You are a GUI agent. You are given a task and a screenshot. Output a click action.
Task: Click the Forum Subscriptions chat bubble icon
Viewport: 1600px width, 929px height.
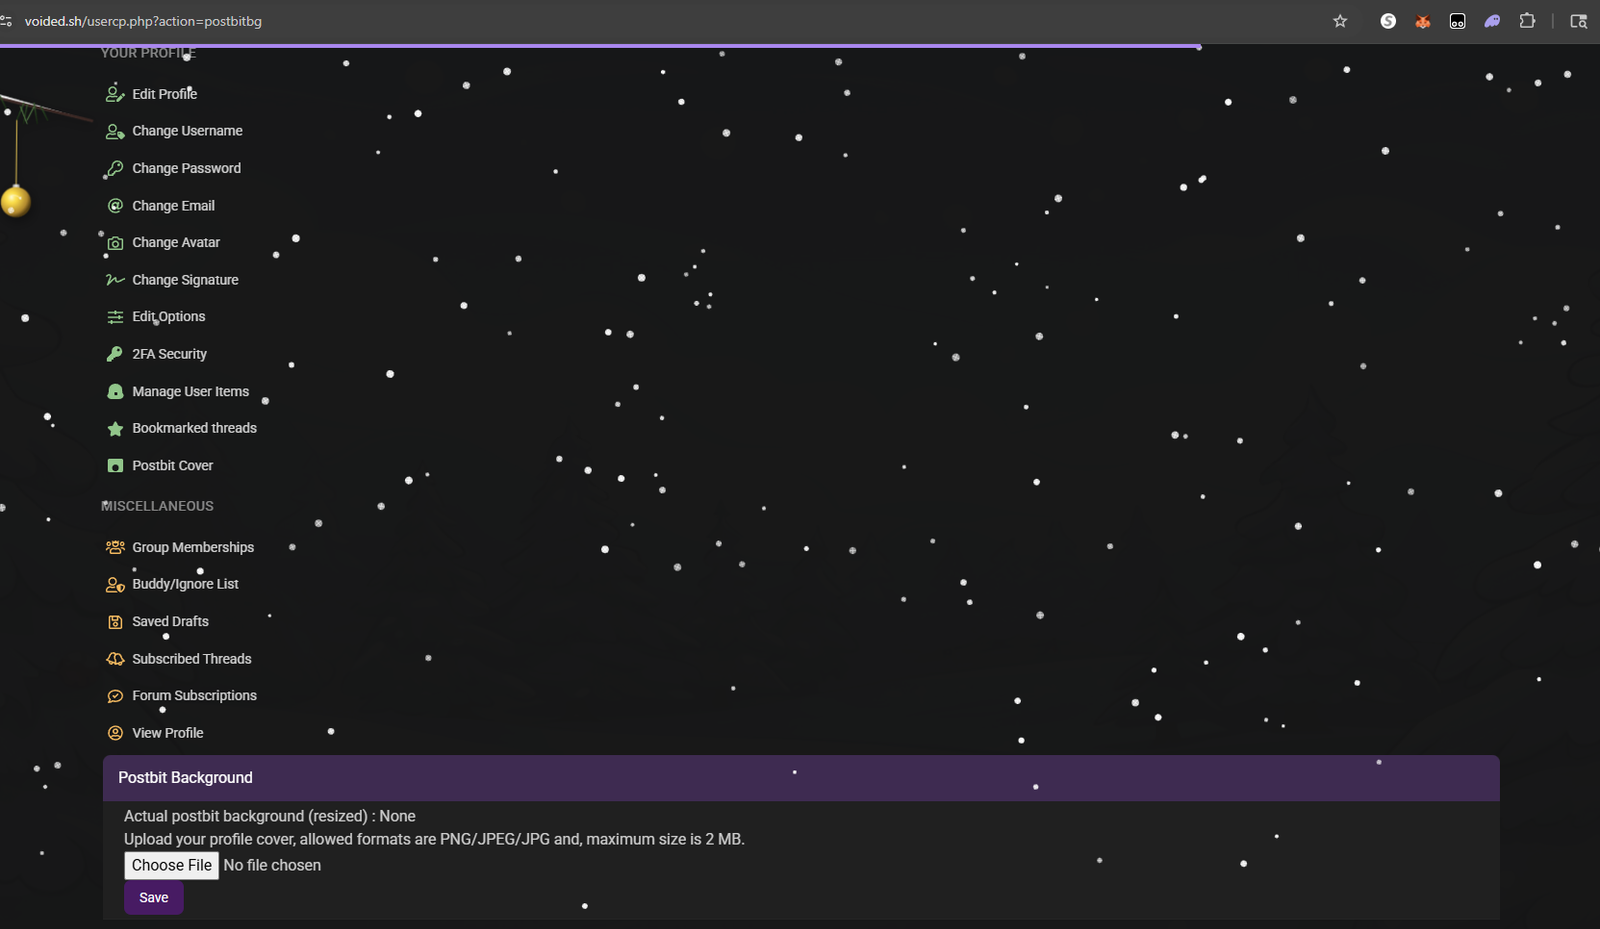(115, 695)
